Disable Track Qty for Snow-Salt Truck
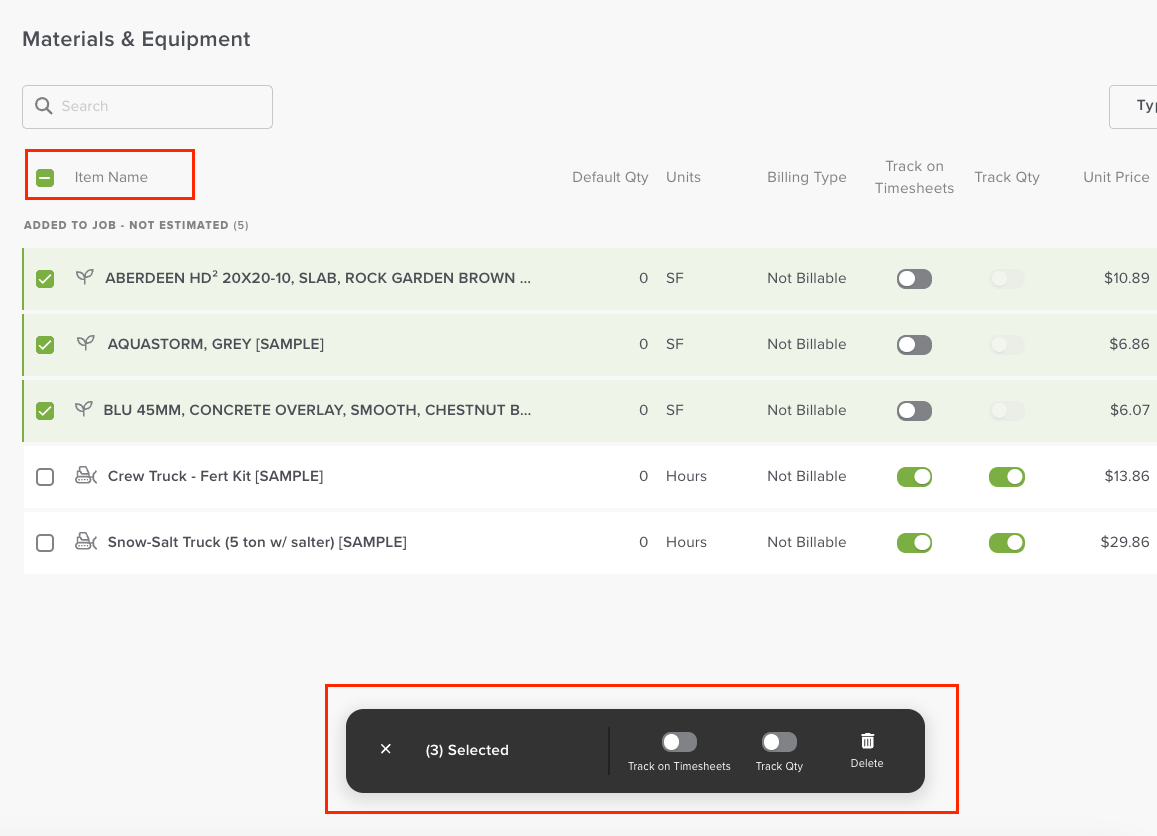The width and height of the screenshot is (1157, 836). coord(1006,543)
